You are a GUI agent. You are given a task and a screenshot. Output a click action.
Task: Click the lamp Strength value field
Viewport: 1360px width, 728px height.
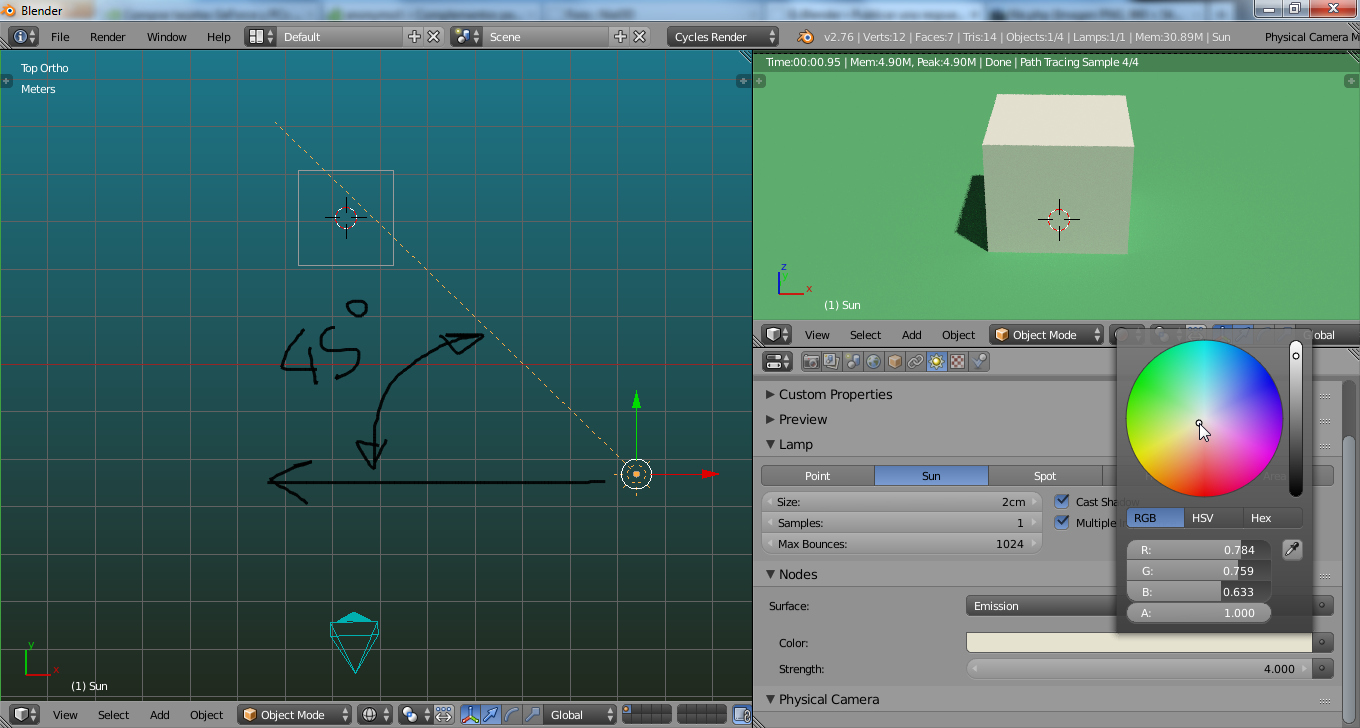tap(1140, 669)
